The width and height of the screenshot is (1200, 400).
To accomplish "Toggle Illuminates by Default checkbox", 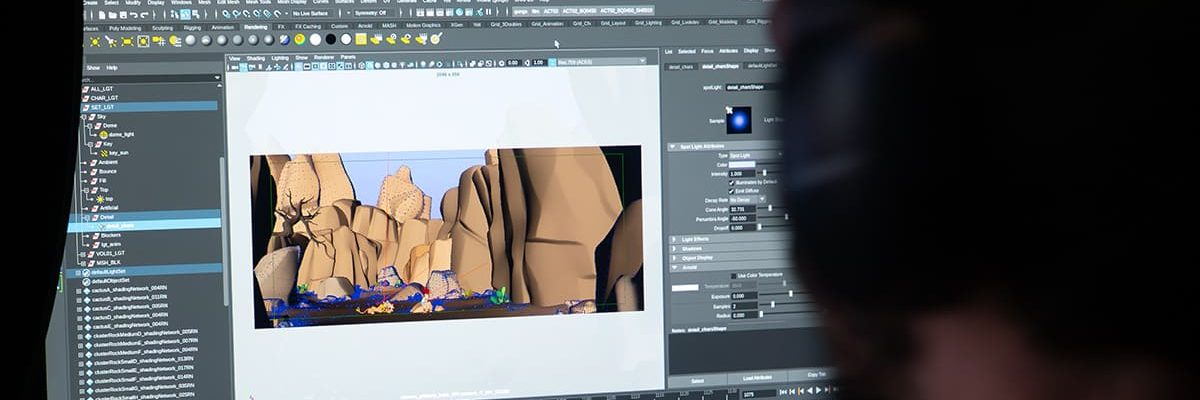I will (x=732, y=182).
